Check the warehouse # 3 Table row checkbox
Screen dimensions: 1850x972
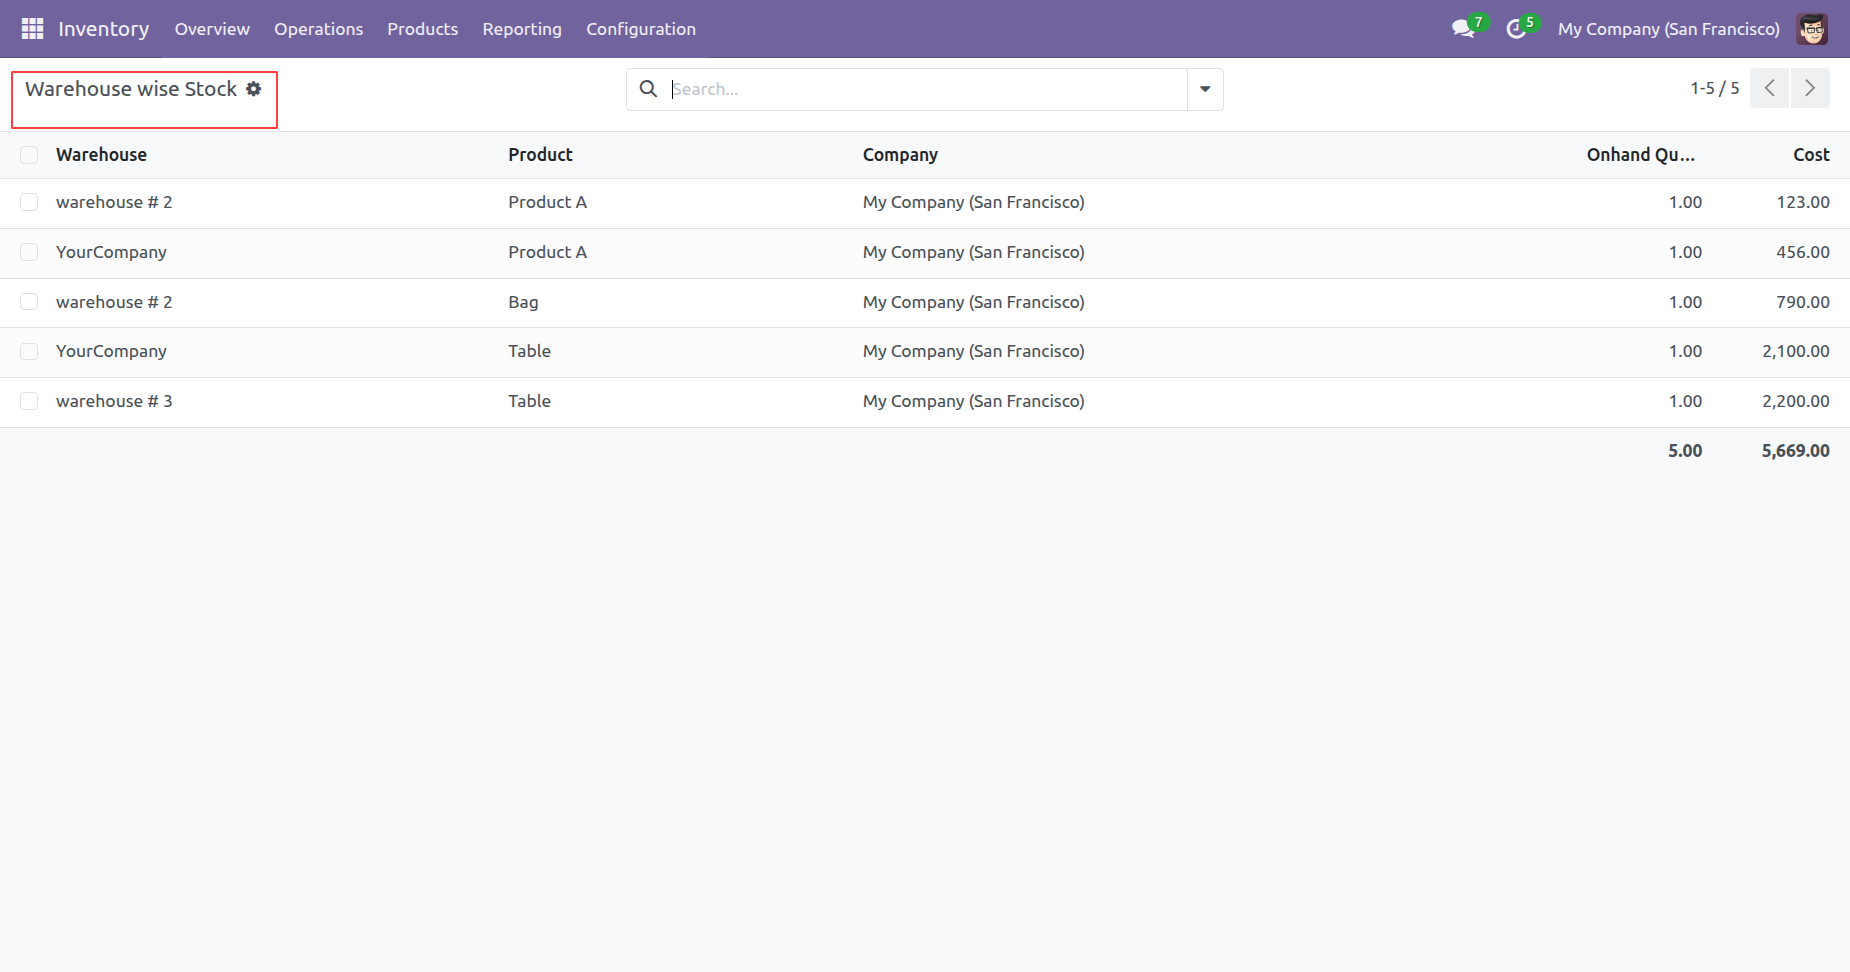29,401
